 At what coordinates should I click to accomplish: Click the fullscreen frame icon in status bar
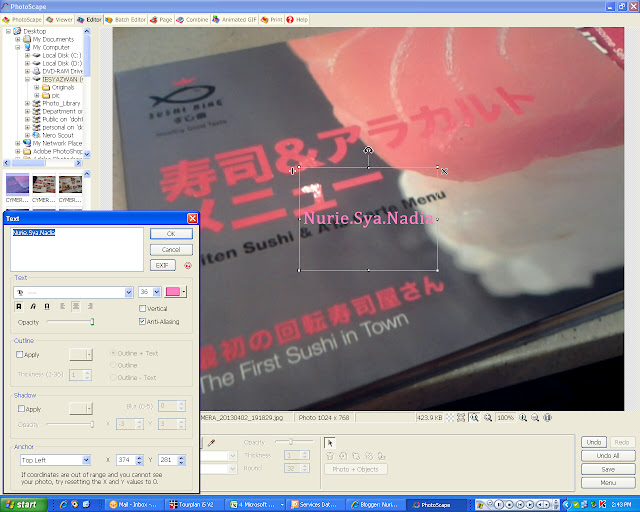tap(461, 418)
